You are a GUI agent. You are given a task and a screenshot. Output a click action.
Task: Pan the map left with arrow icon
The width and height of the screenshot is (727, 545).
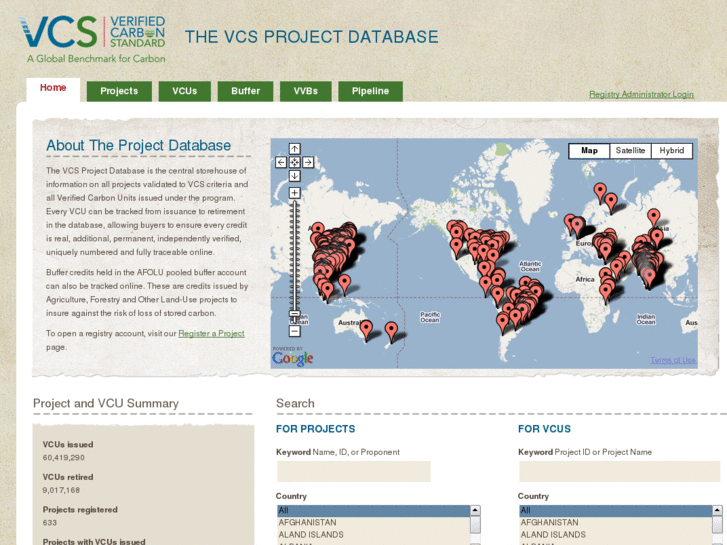point(281,162)
